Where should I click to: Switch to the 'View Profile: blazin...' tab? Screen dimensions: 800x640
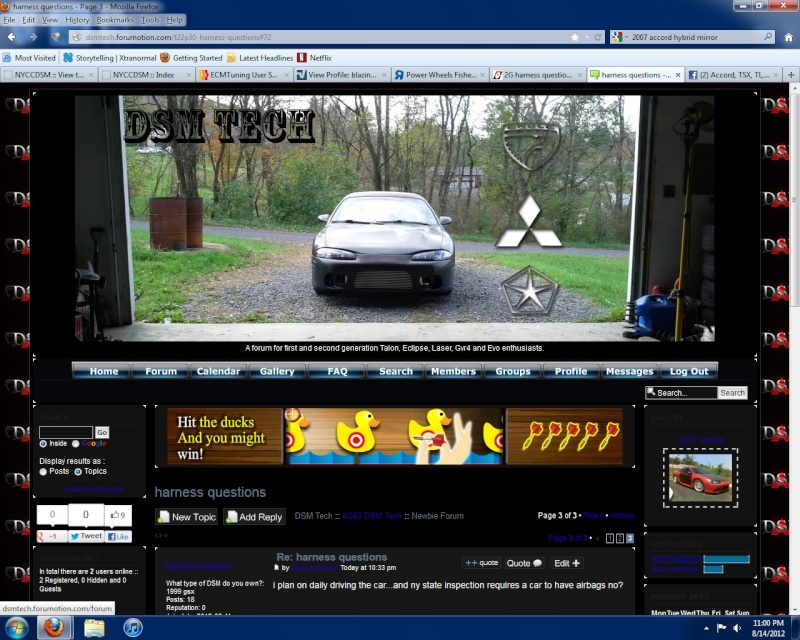pyautogui.click(x=342, y=75)
